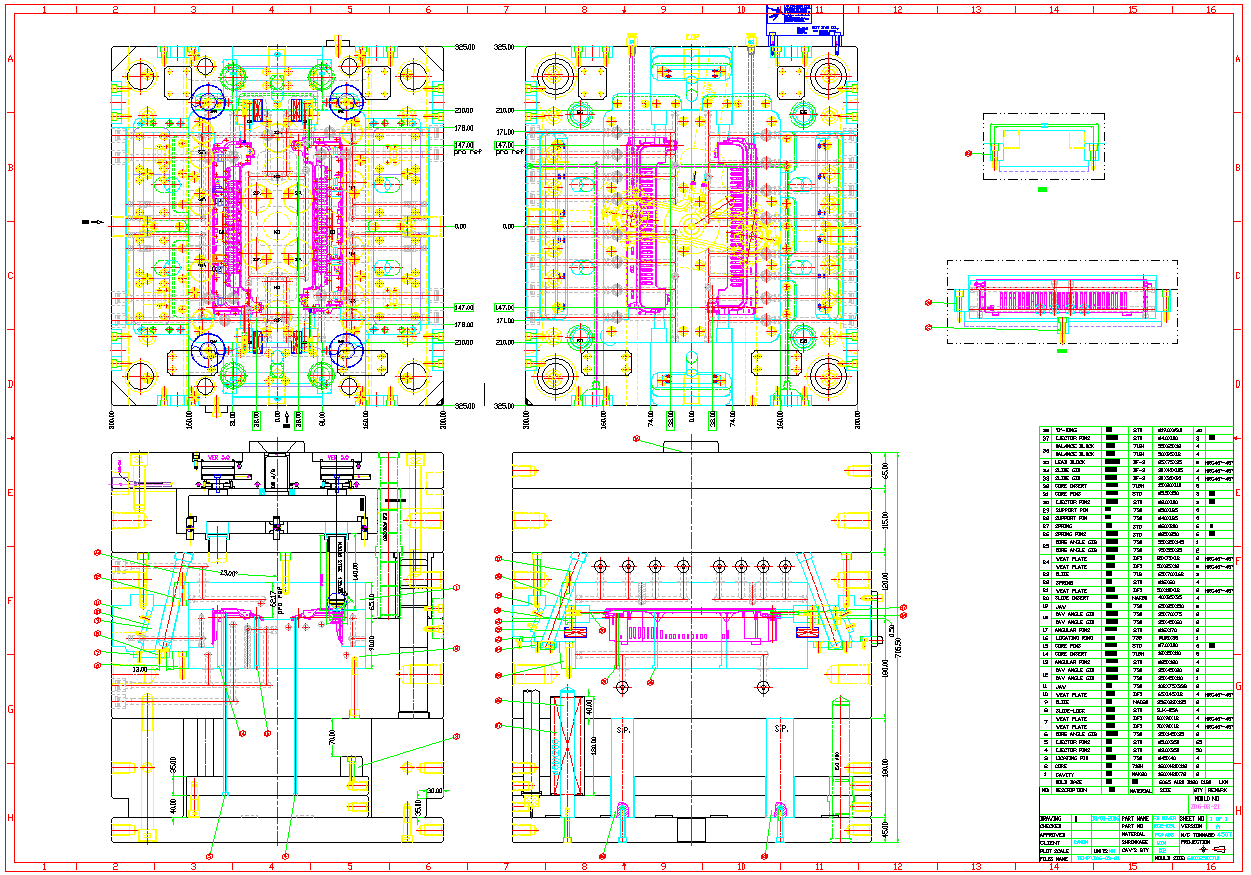Click the 'pro ref' text near the 147.00 dimension
The width and height of the screenshot is (1251, 875).
click(468, 153)
